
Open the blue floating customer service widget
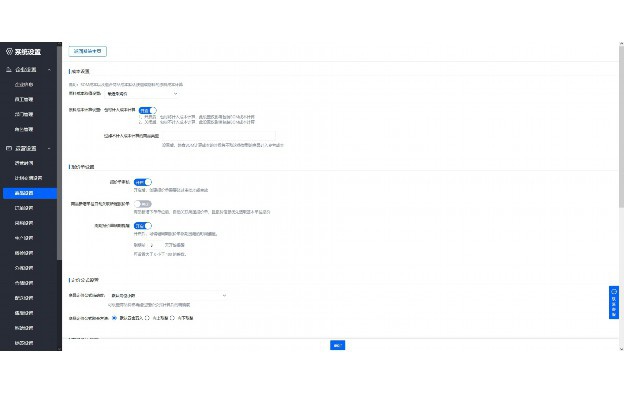(613, 302)
